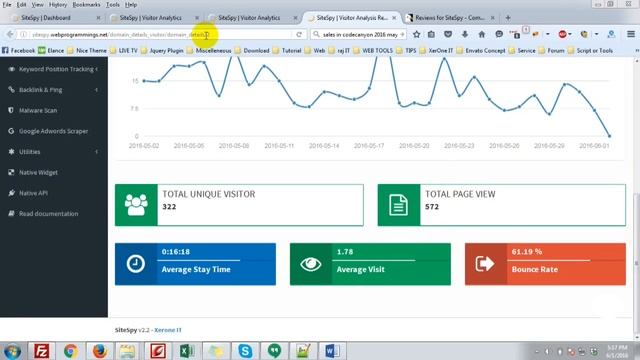This screenshot has height=360, width=640.
Task: Open the Jquery Plugin bookmark folder
Action: (162, 51)
